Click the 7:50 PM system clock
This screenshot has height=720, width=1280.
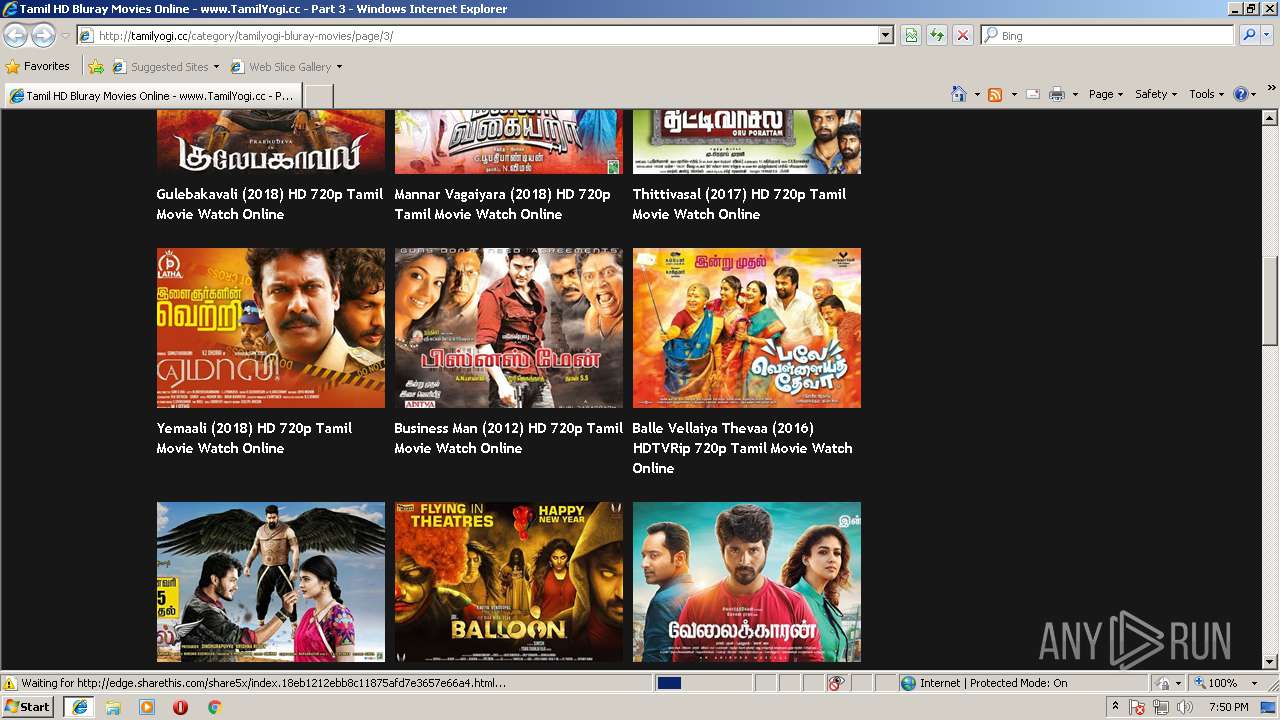pyautogui.click(x=1229, y=707)
